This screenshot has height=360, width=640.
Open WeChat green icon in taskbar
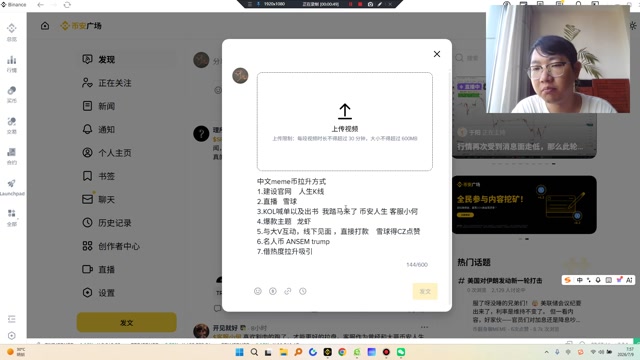(401, 352)
